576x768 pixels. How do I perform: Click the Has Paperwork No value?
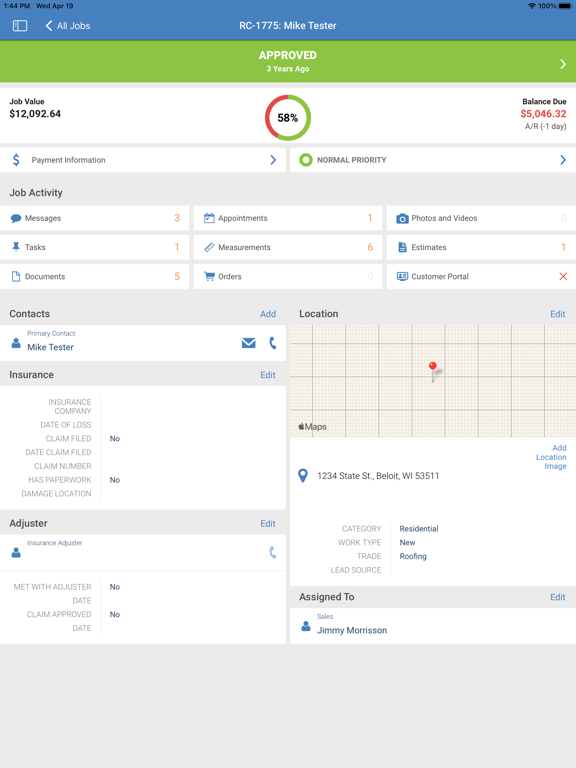[115, 480]
